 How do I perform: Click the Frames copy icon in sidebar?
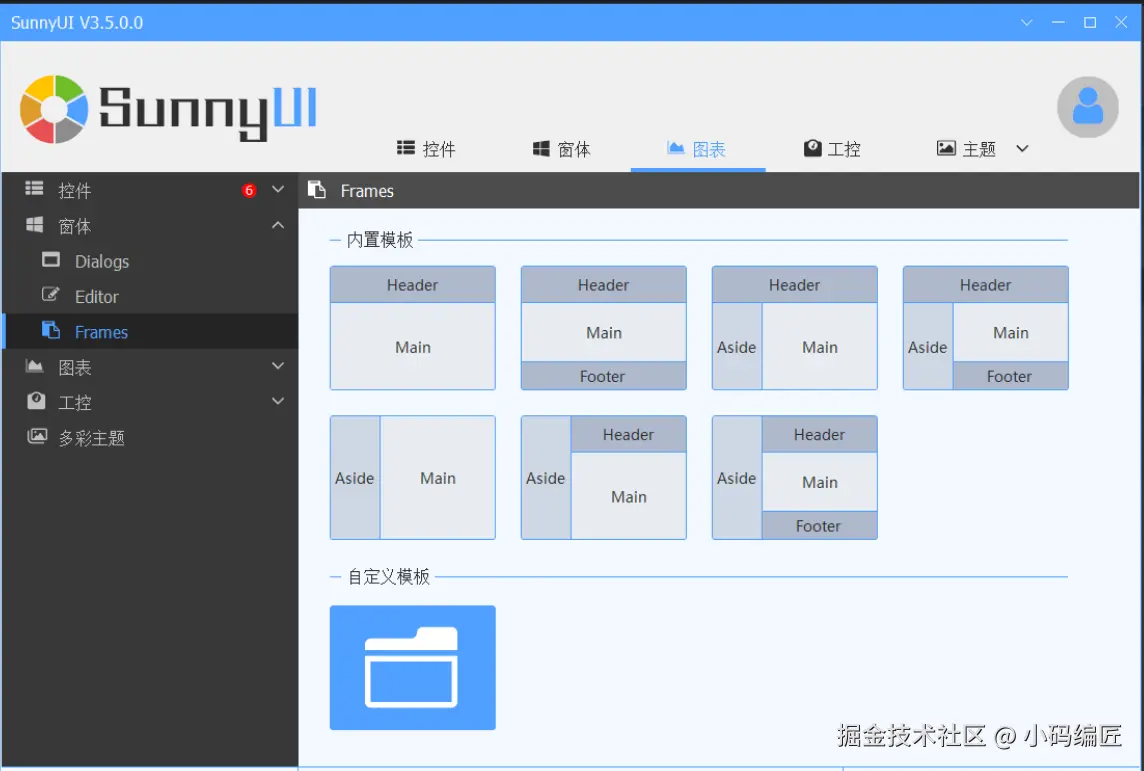pyautogui.click(x=51, y=330)
